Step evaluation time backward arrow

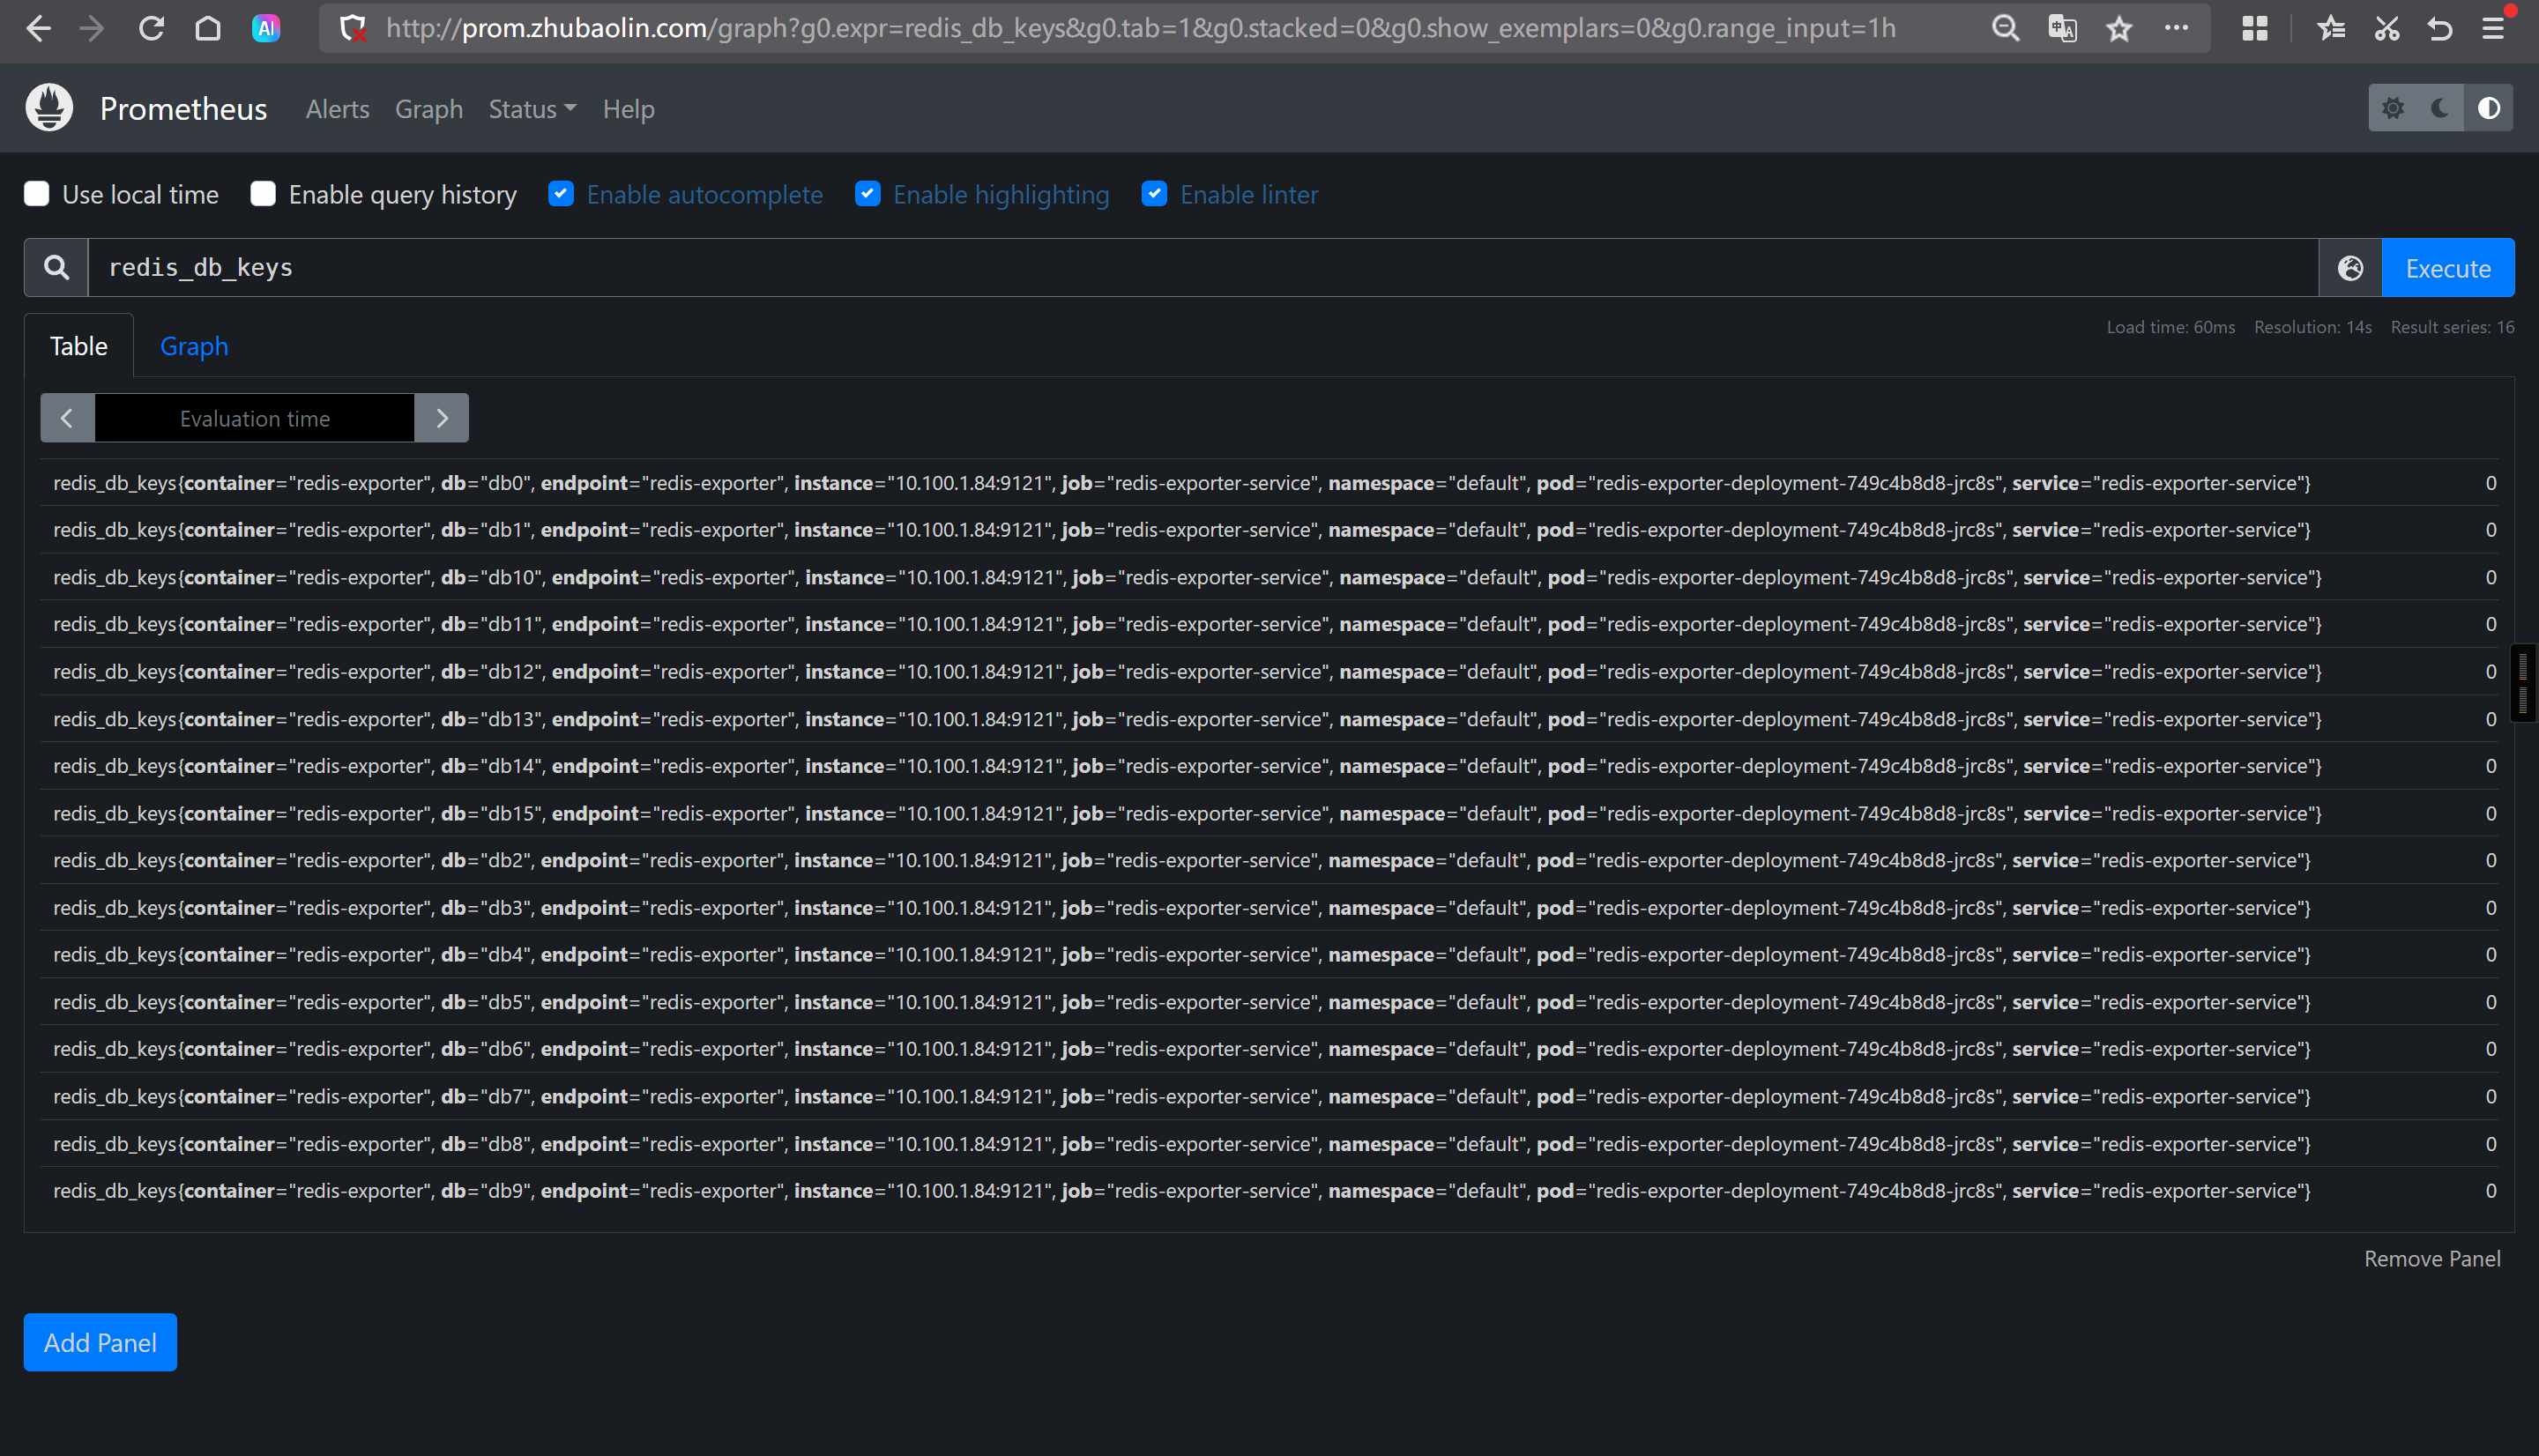(x=67, y=418)
